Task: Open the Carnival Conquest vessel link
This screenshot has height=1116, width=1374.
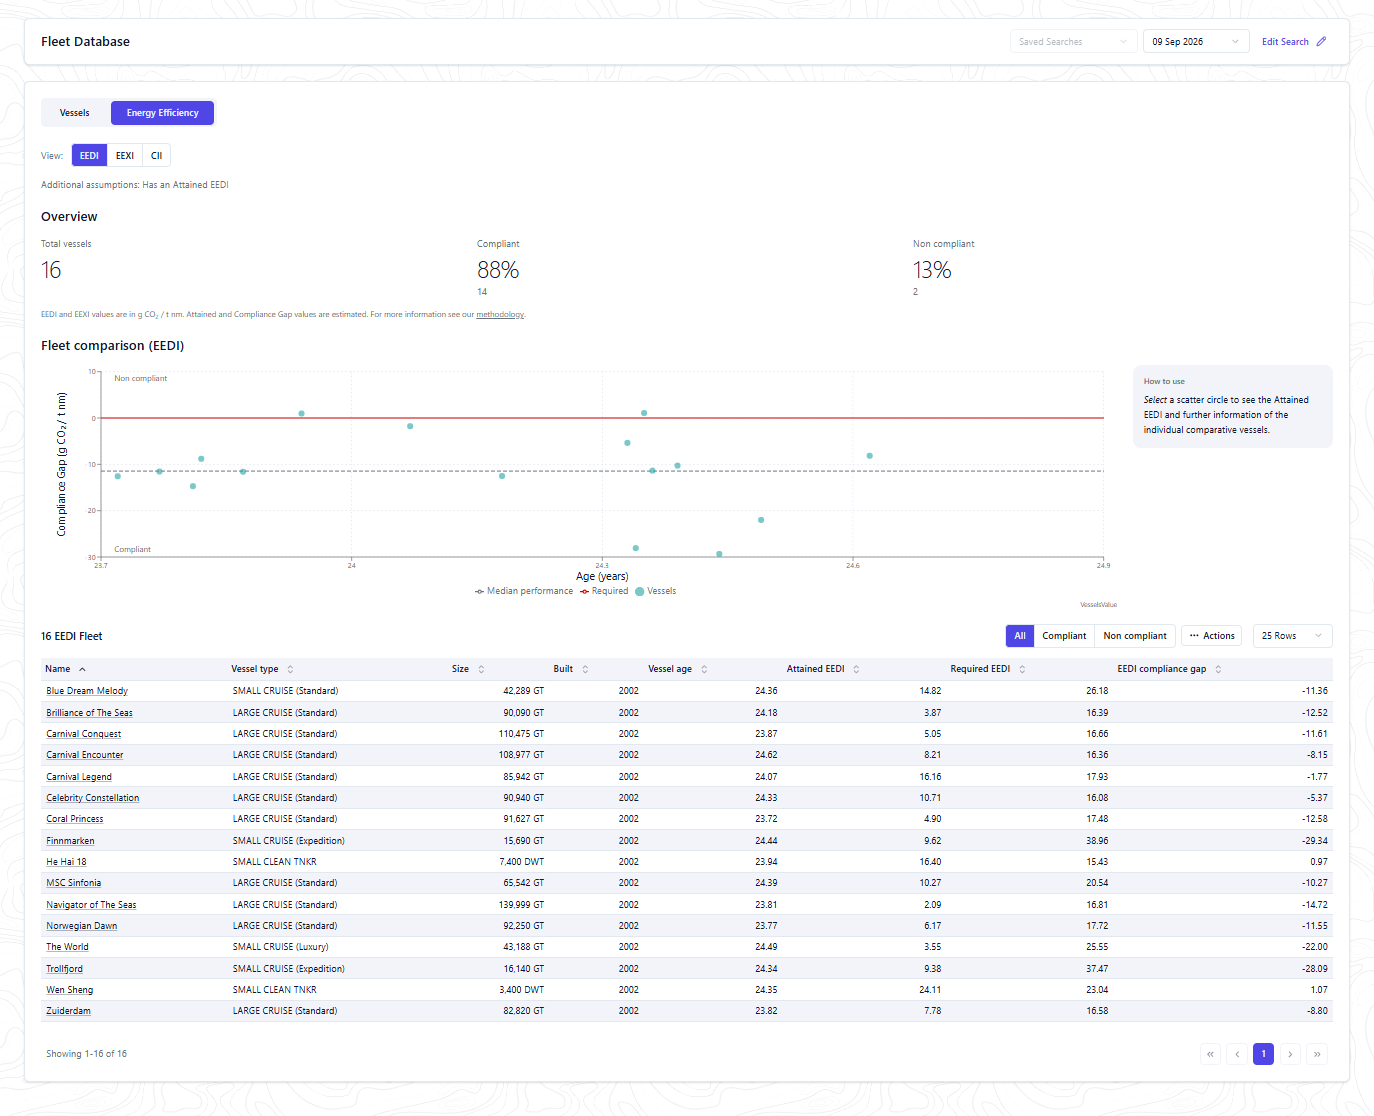Action: (x=84, y=734)
